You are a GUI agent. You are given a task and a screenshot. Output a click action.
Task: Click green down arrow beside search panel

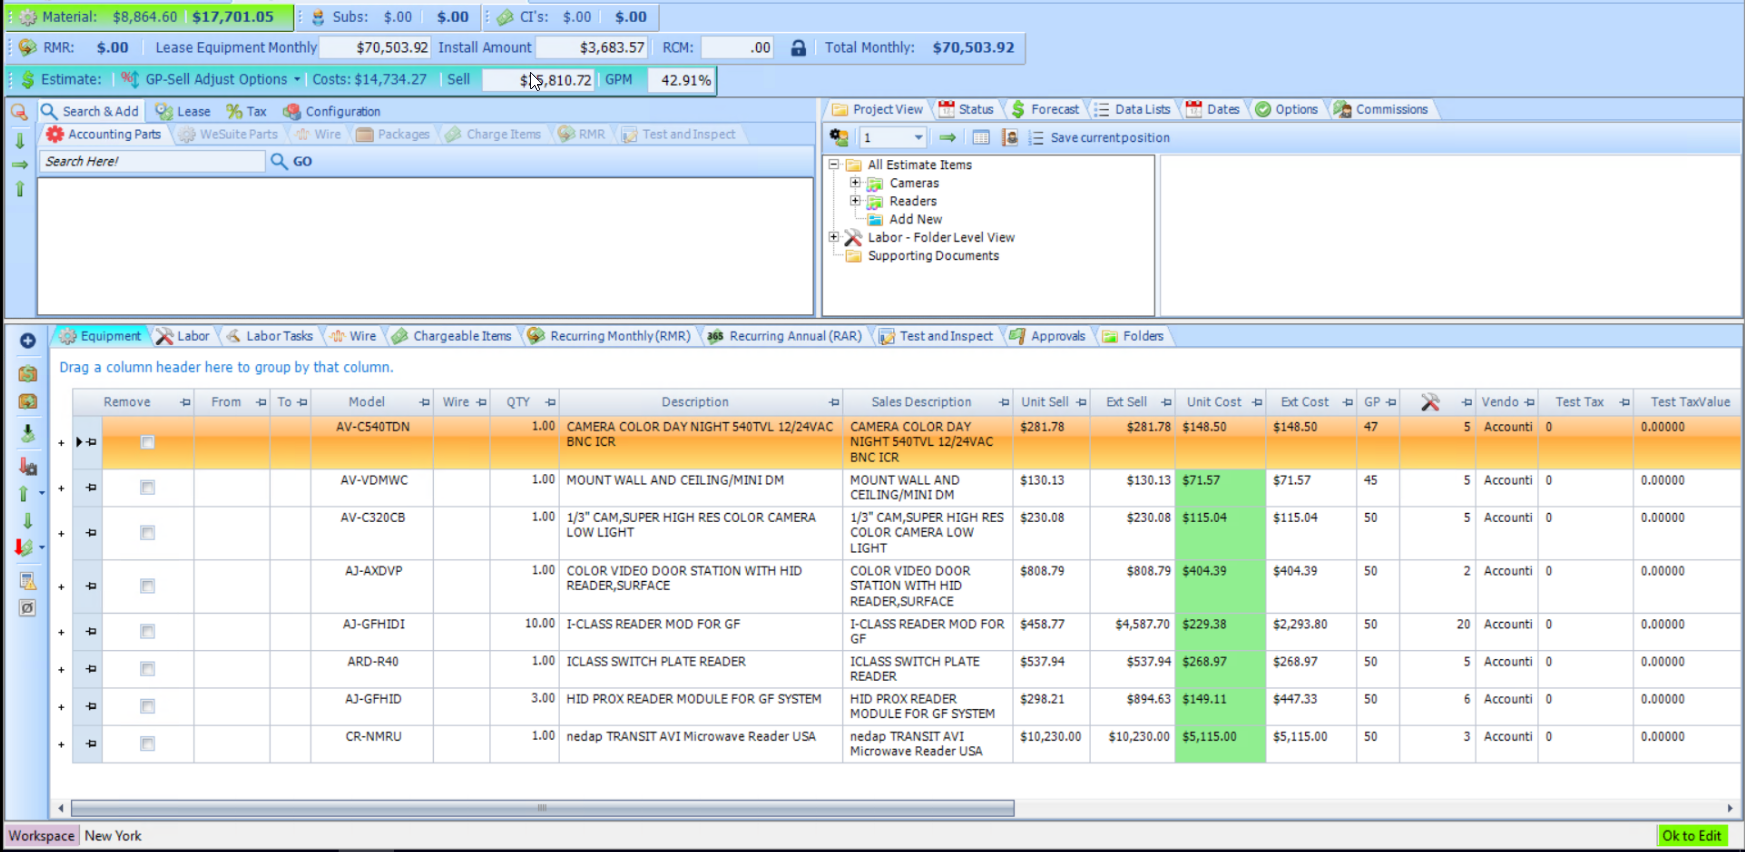pyautogui.click(x=19, y=141)
